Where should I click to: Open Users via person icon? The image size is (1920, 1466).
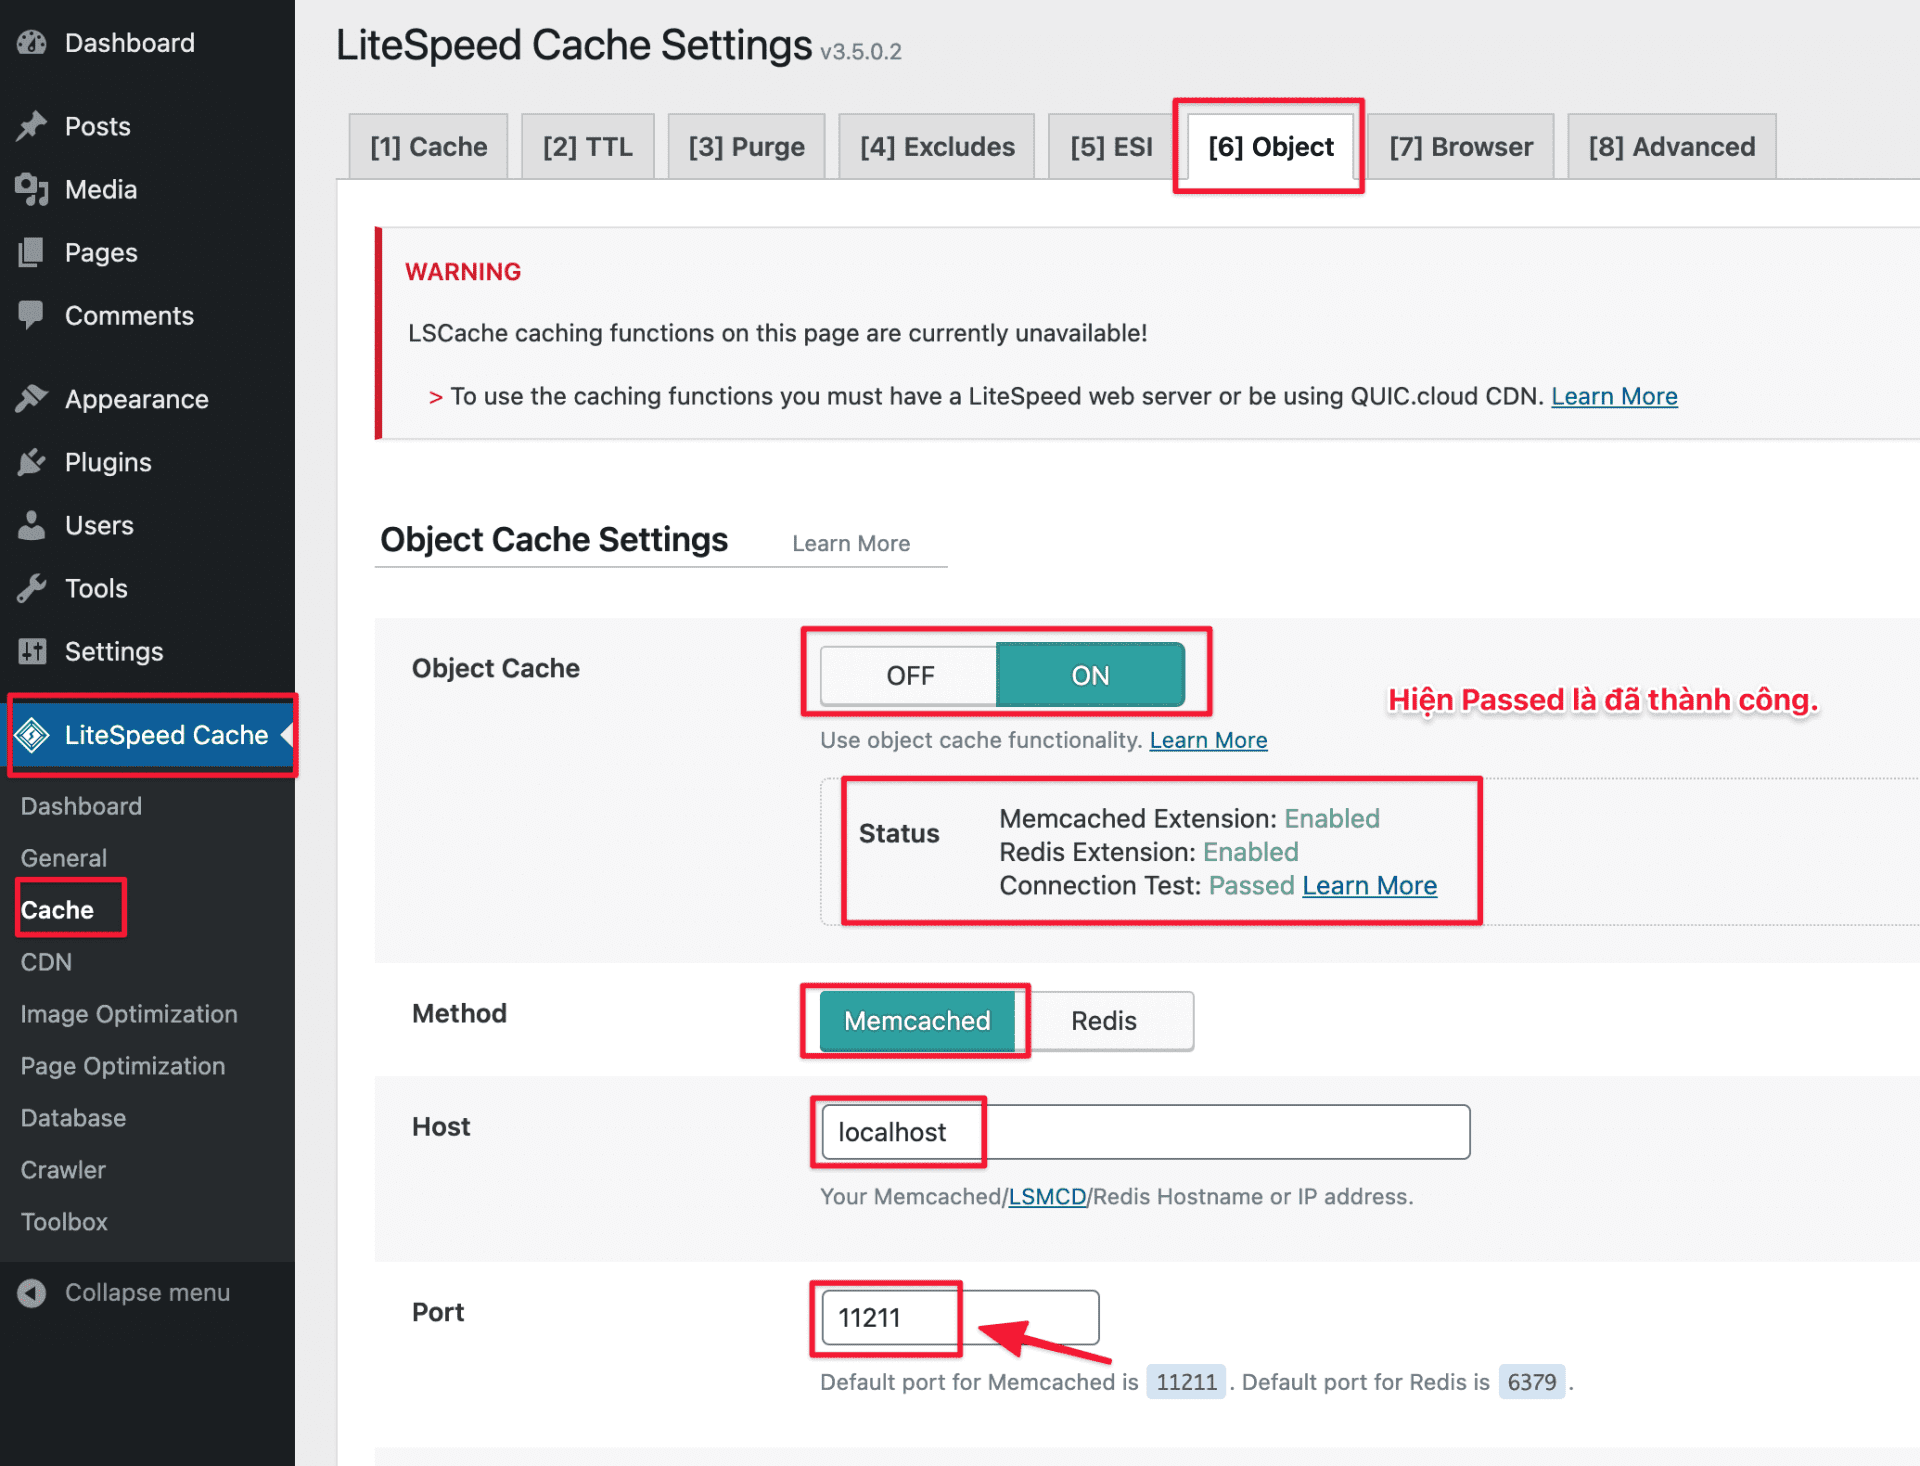coord(33,525)
